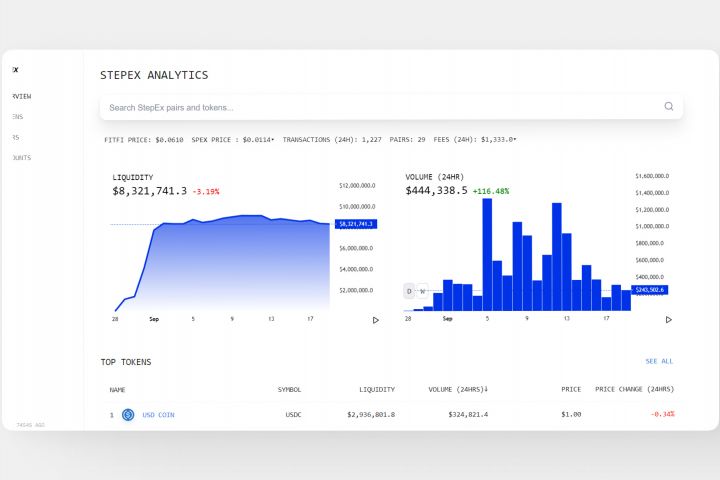Click the SPEX PRICE: $0.0114 stat
720x480 pixels.
(233, 140)
